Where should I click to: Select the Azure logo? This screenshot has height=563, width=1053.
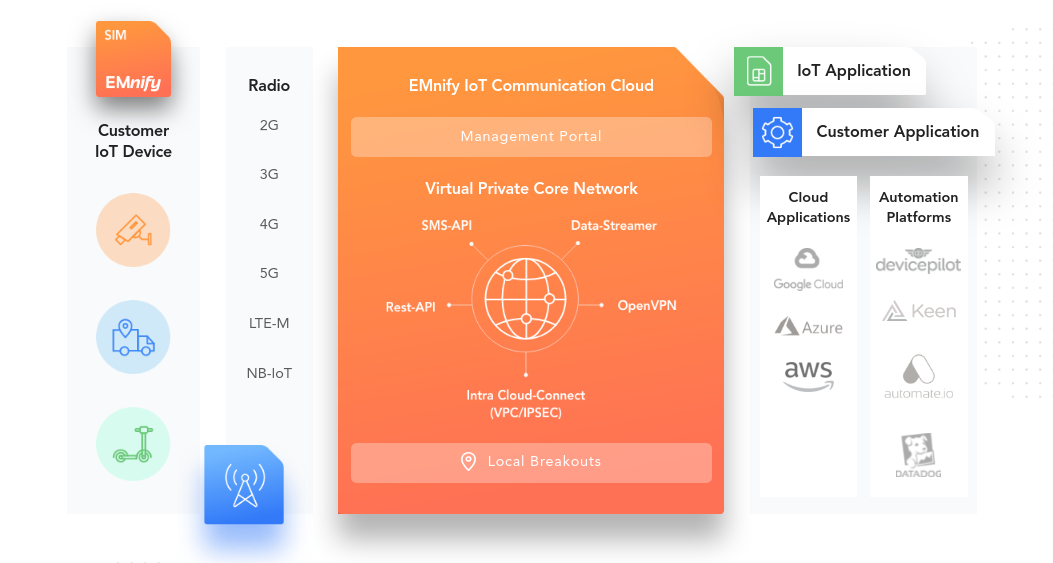pyautogui.click(x=809, y=327)
